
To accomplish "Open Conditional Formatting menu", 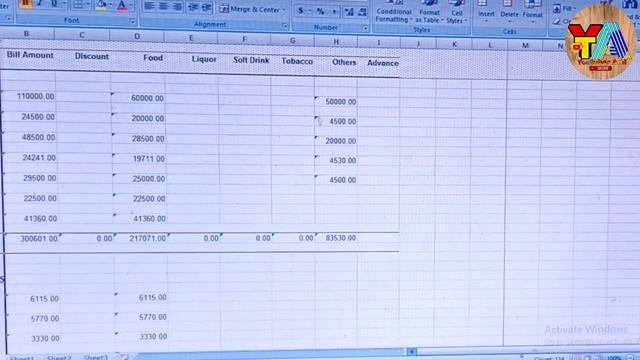I will pos(394,12).
